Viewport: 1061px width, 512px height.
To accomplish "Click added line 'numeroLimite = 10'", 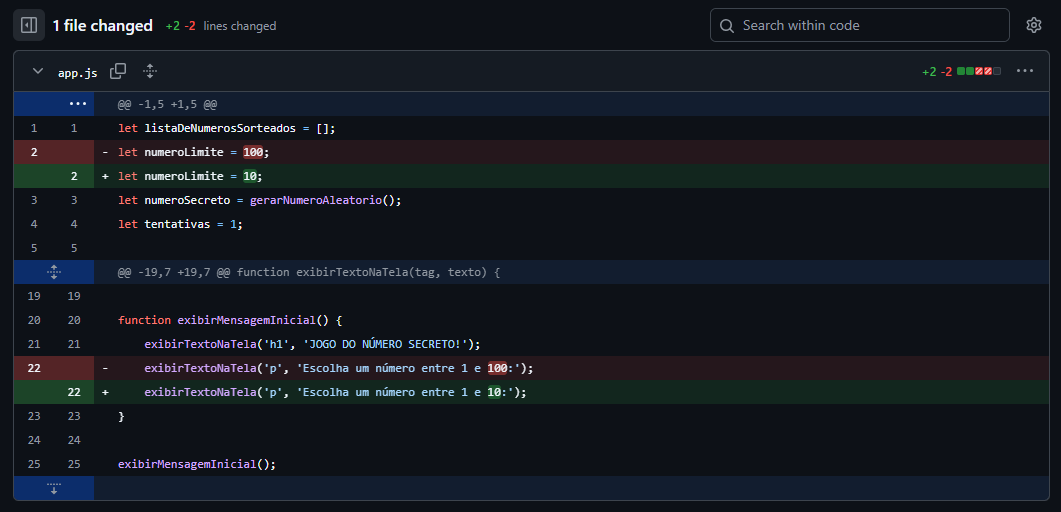I will coord(190,176).
